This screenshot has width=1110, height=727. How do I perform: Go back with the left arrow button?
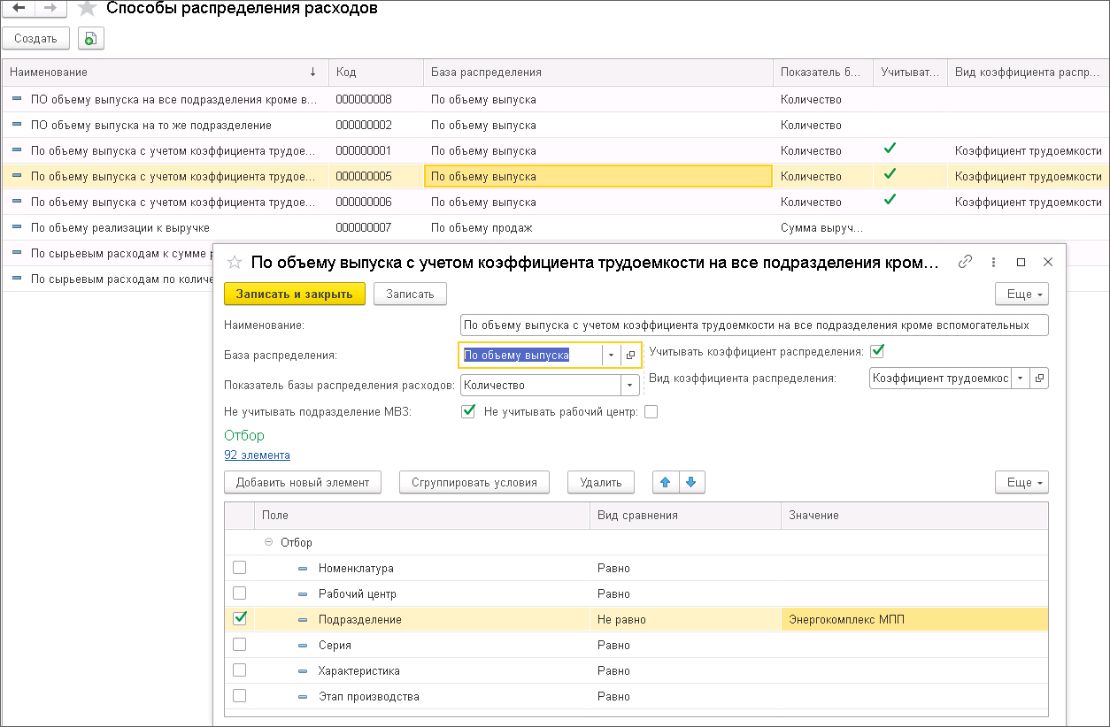pos(19,8)
